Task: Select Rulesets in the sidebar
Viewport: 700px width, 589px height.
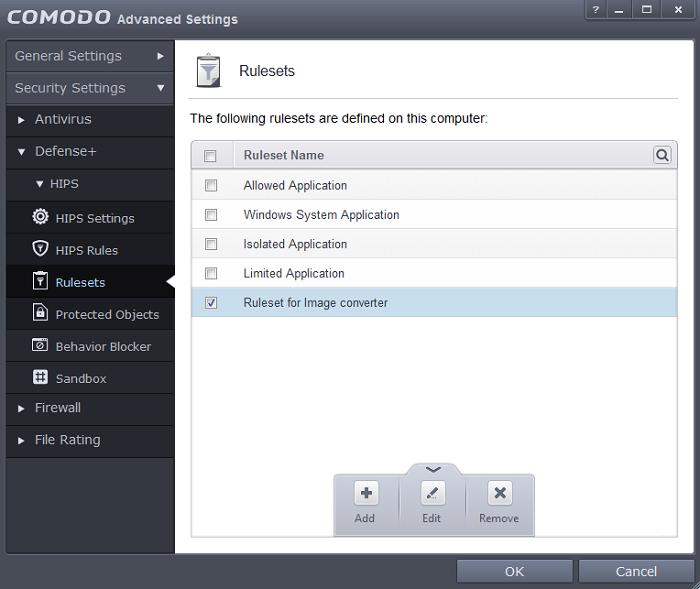Action: point(90,282)
